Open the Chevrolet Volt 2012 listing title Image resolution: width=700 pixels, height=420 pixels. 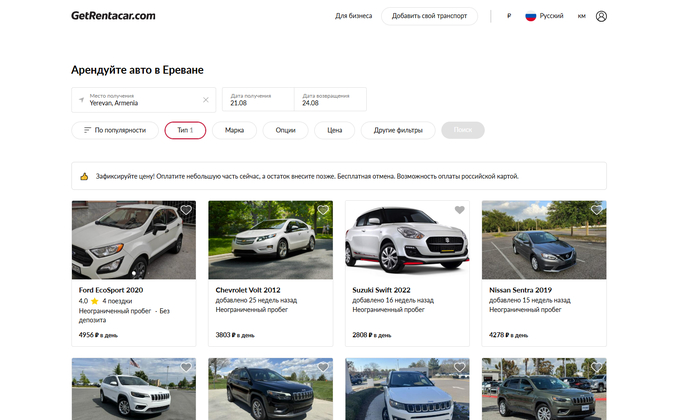point(248,290)
